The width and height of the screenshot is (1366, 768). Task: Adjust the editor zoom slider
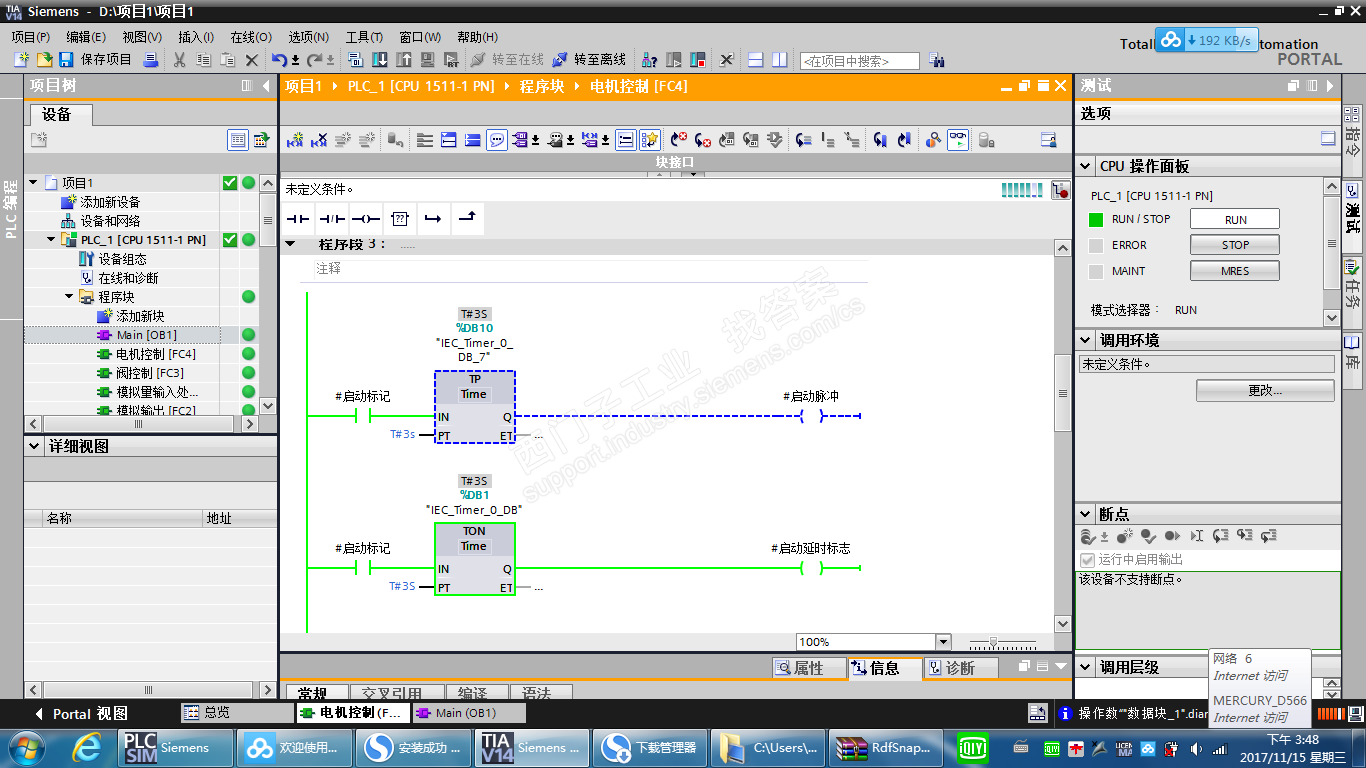[993, 642]
